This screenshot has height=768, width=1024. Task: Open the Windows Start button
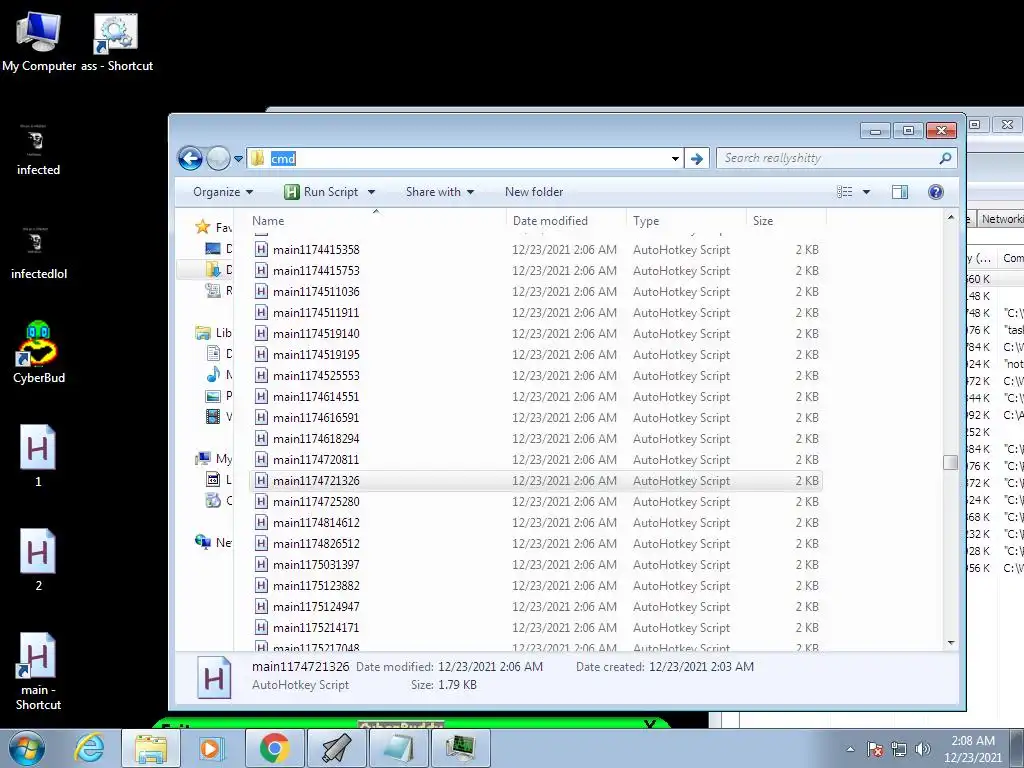coord(27,748)
